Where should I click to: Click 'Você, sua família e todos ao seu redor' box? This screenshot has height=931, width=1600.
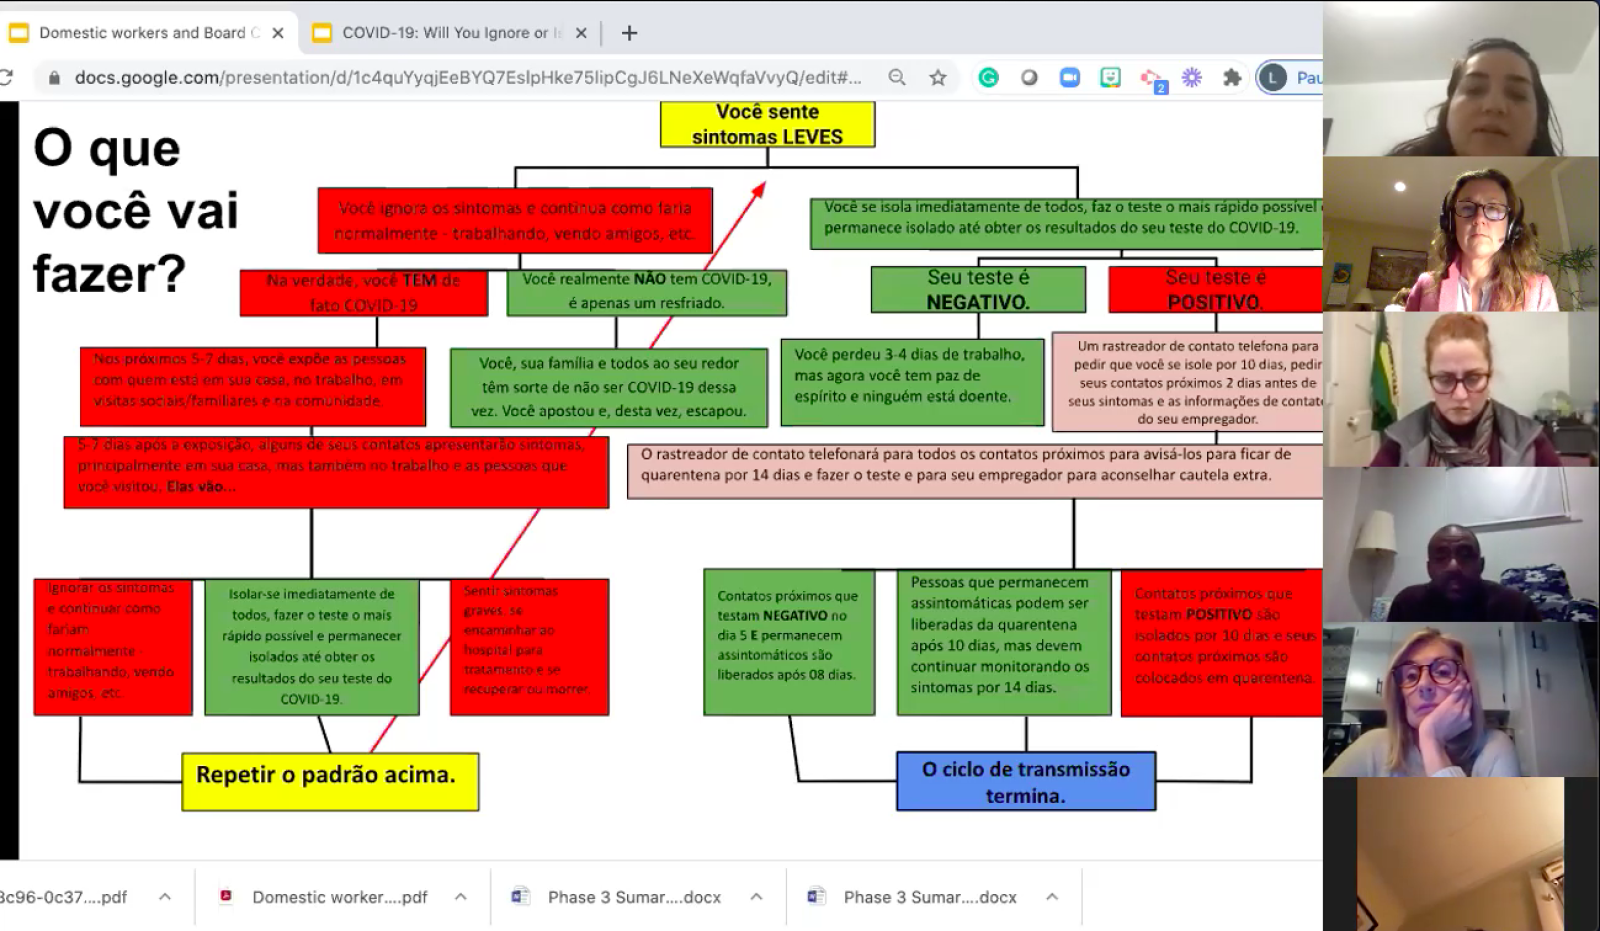pyautogui.click(x=609, y=387)
